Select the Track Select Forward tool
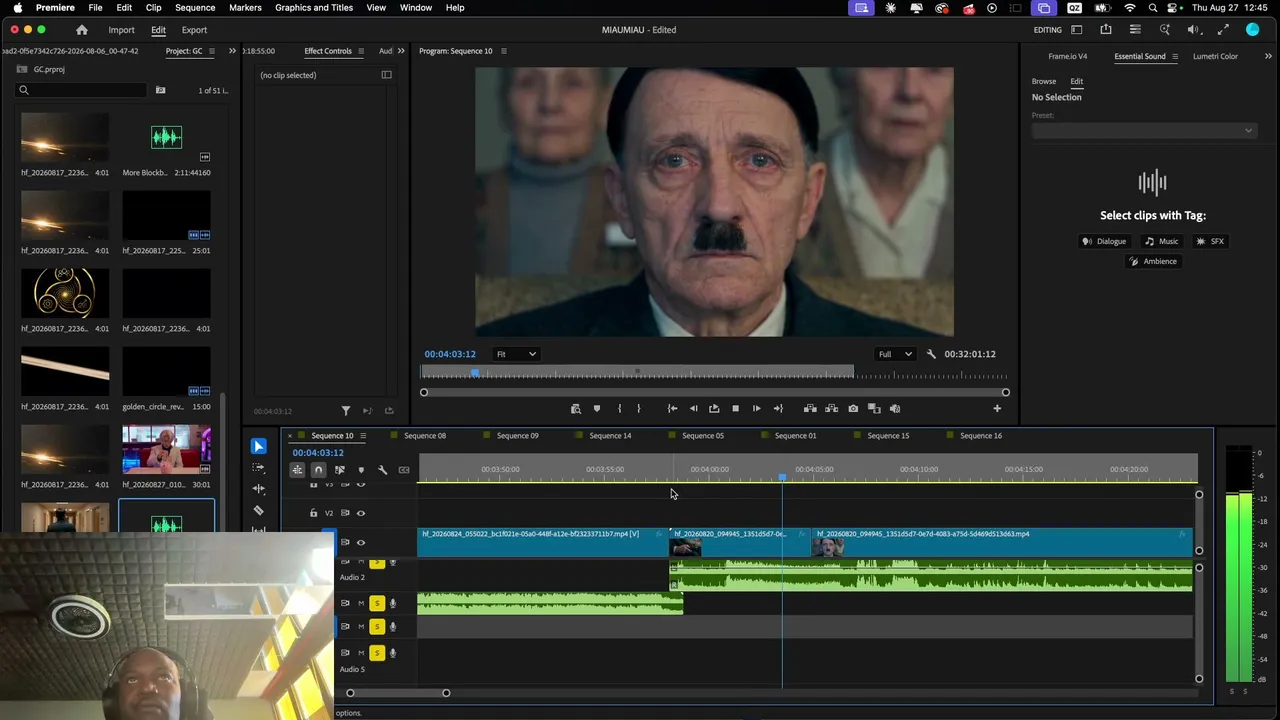Image resolution: width=1280 pixels, height=720 pixels. pyautogui.click(x=259, y=467)
